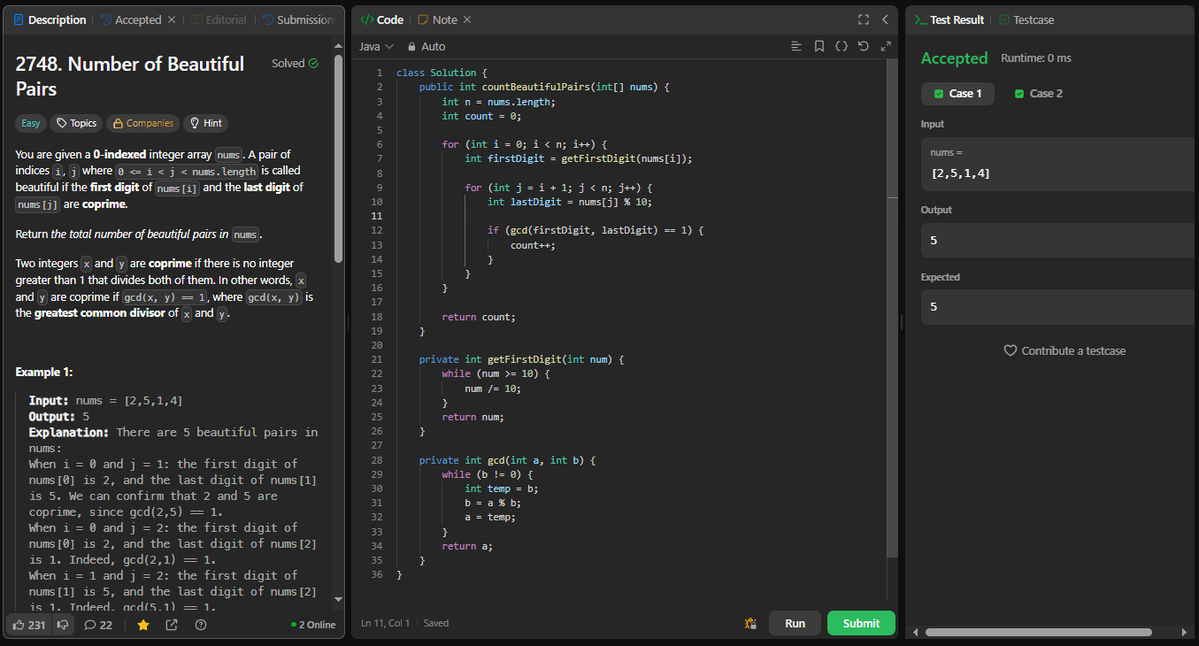Open the Submissions tab

(302, 19)
